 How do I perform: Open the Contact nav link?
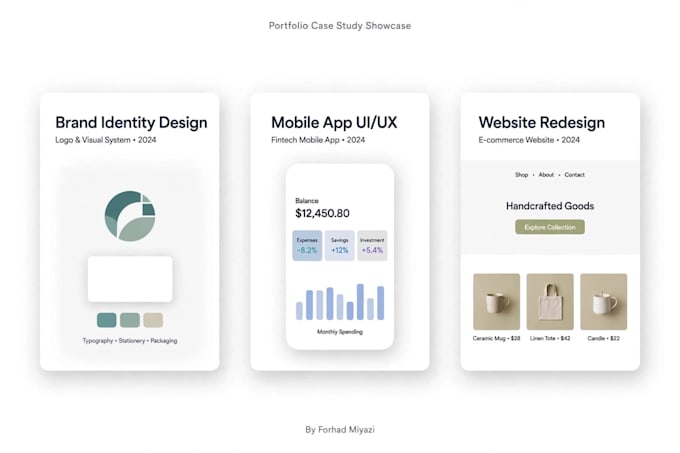(575, 175)
